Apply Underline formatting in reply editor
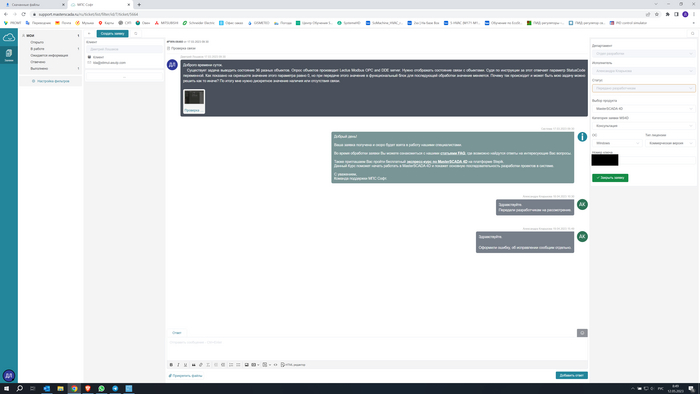The image size is (700, 394). 185,365
